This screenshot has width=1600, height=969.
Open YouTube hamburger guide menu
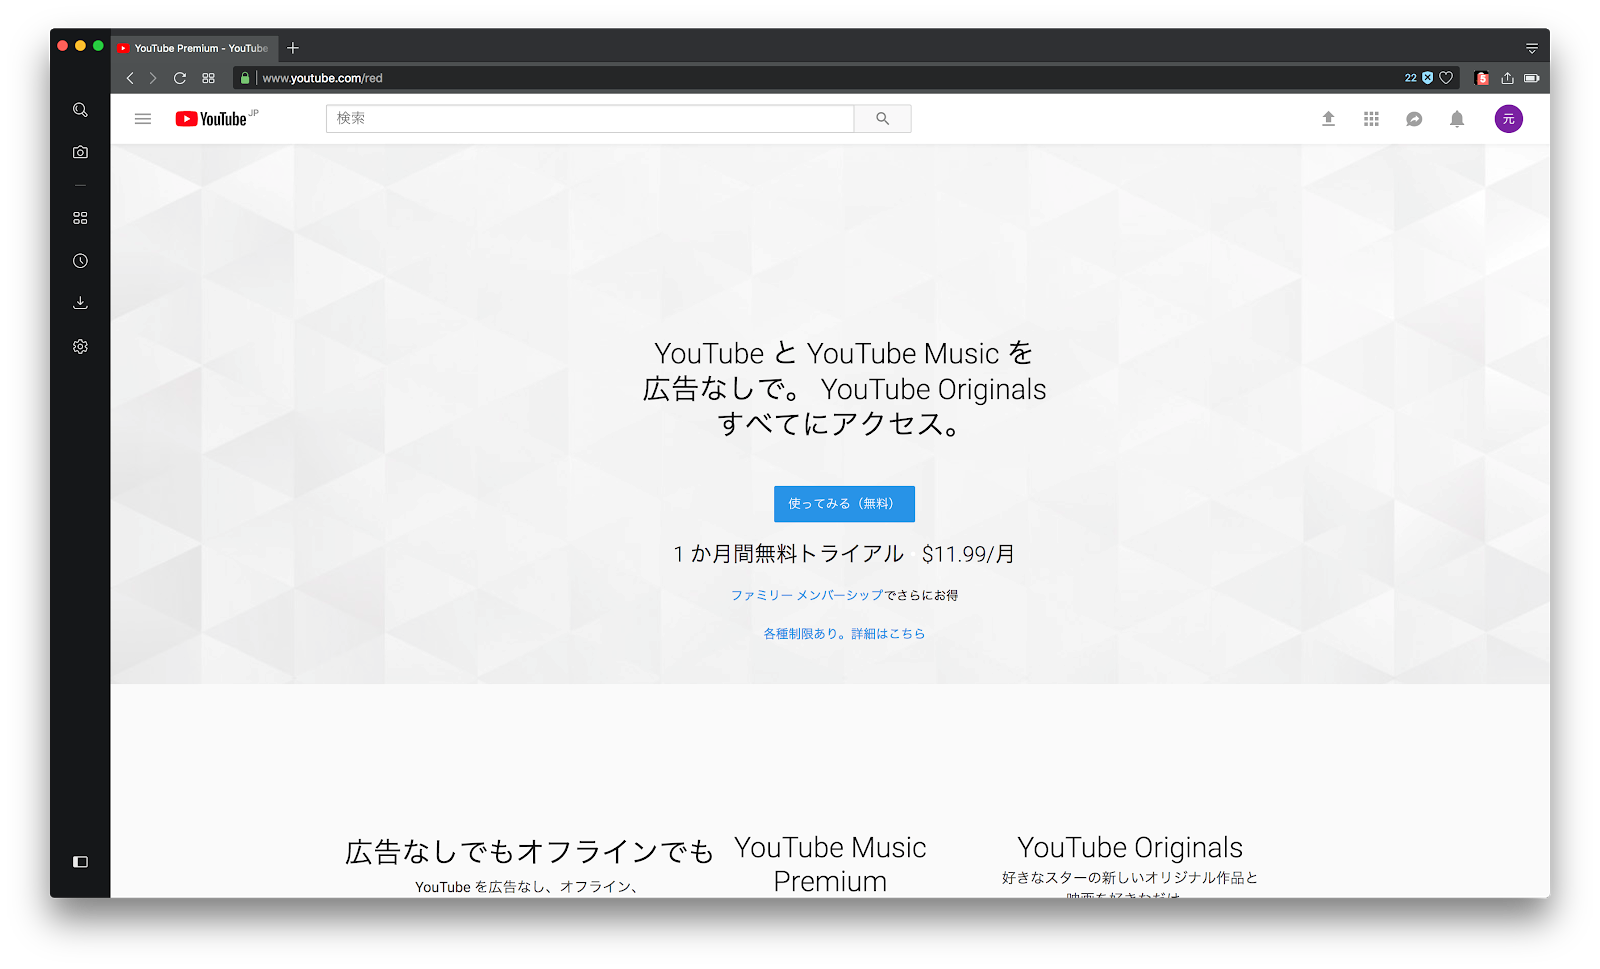pos(143,119)
